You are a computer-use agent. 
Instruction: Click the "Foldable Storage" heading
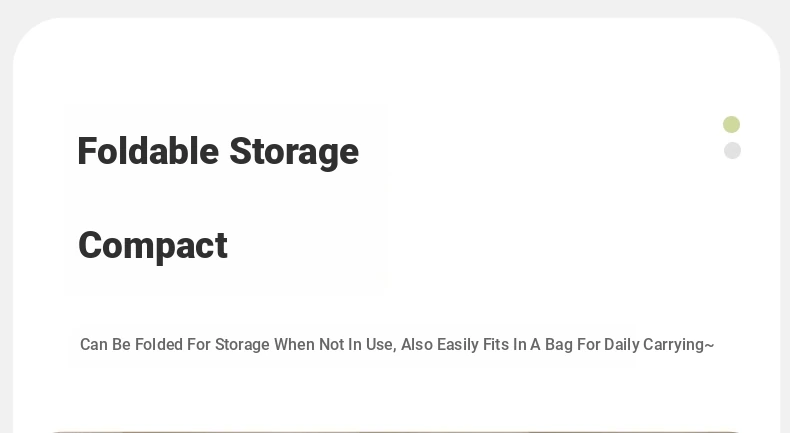[218, 152]
